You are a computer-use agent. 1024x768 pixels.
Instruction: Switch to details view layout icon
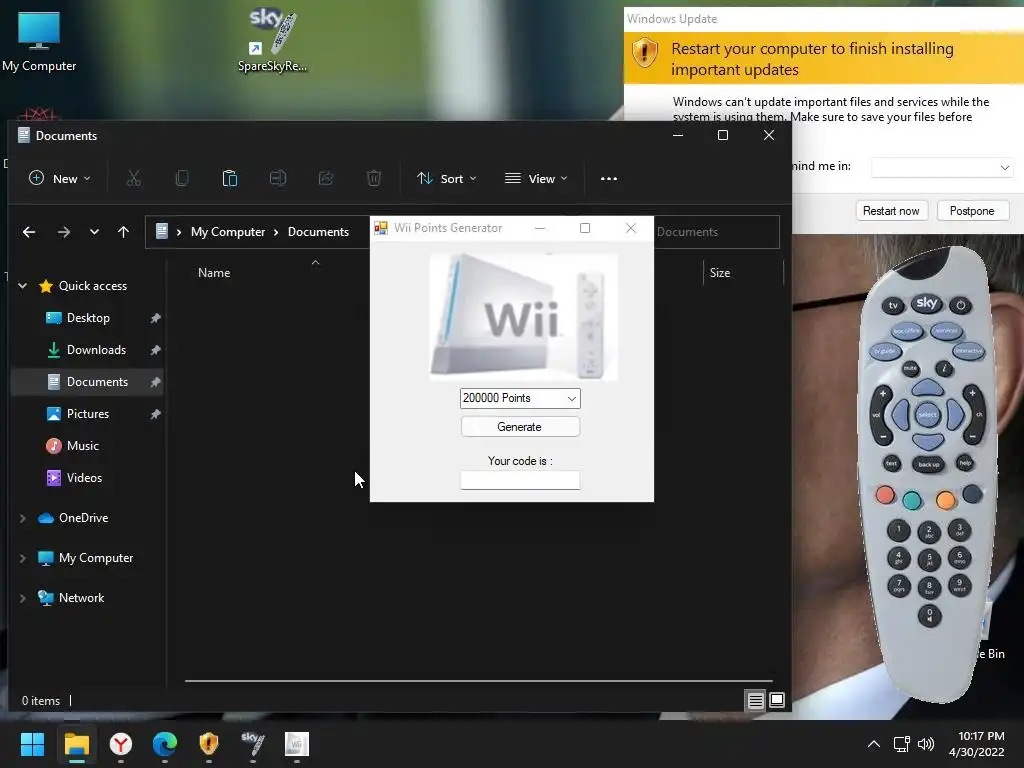[756, 701]
